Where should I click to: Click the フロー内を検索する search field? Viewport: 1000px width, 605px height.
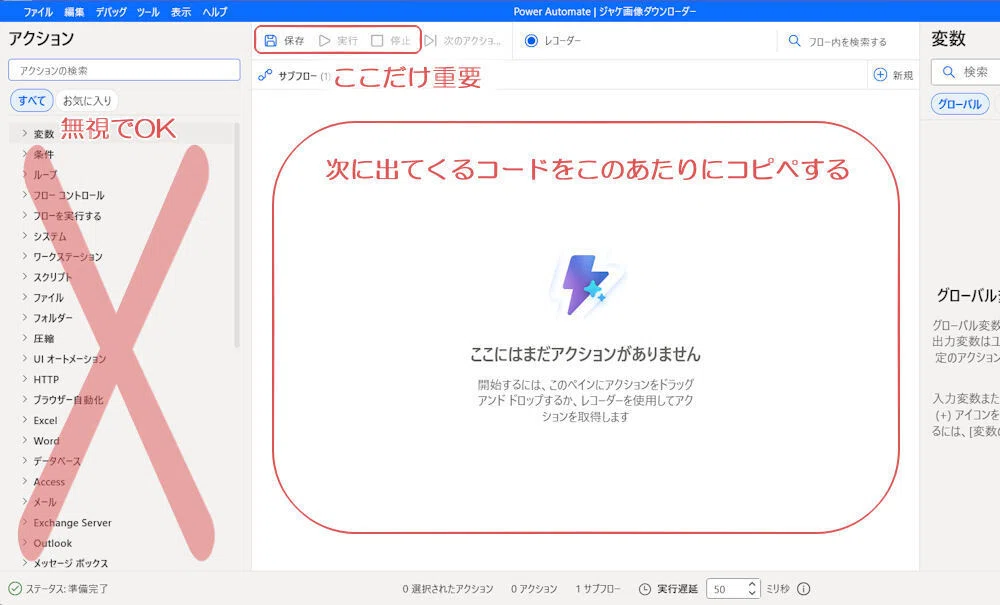[847, 41]
